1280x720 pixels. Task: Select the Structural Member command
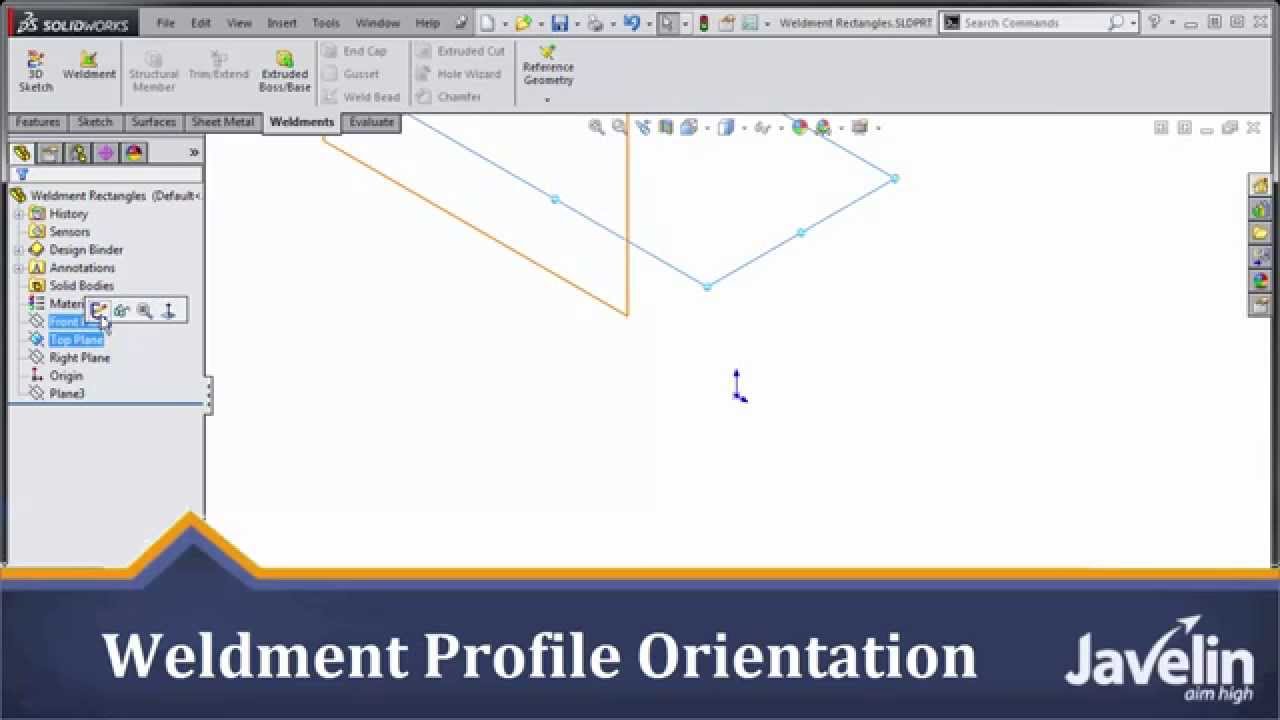(x=153, y=72)
